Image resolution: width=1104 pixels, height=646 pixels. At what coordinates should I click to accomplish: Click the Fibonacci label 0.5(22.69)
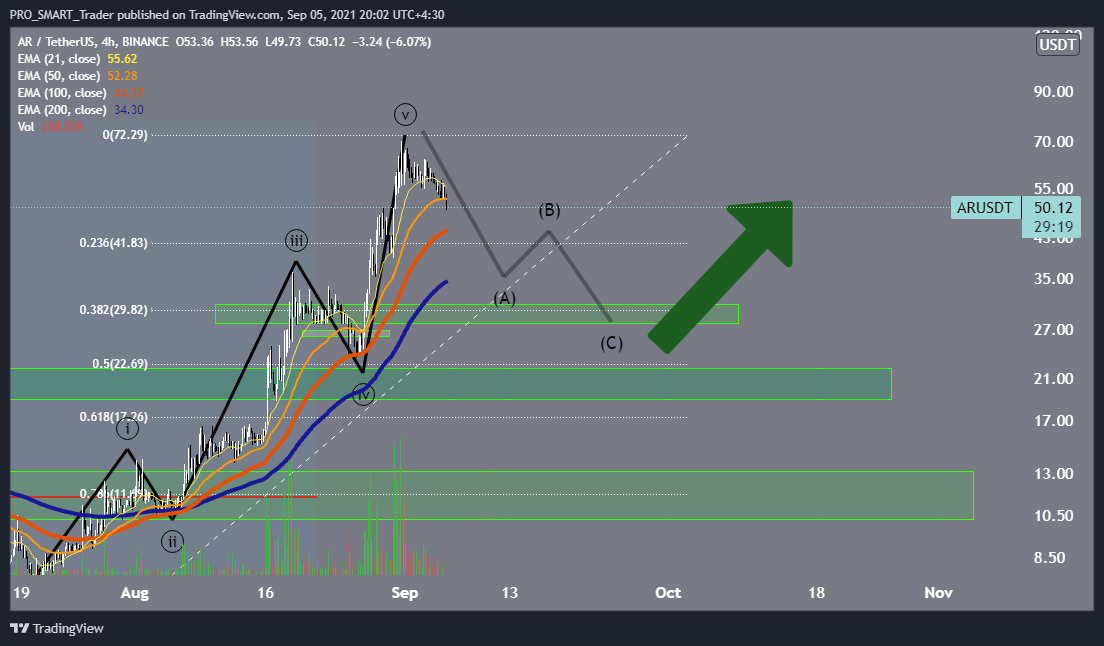120,364
